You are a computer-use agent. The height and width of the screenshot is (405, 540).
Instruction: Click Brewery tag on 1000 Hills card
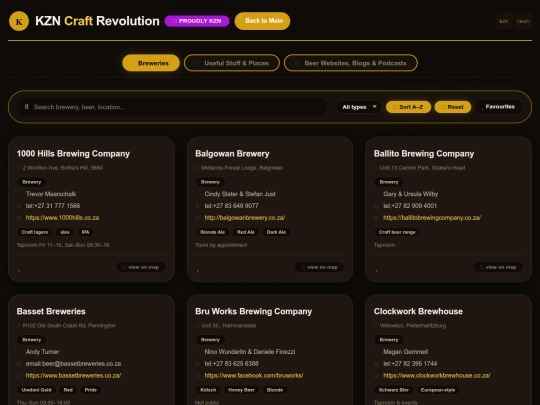coord(31,182)
